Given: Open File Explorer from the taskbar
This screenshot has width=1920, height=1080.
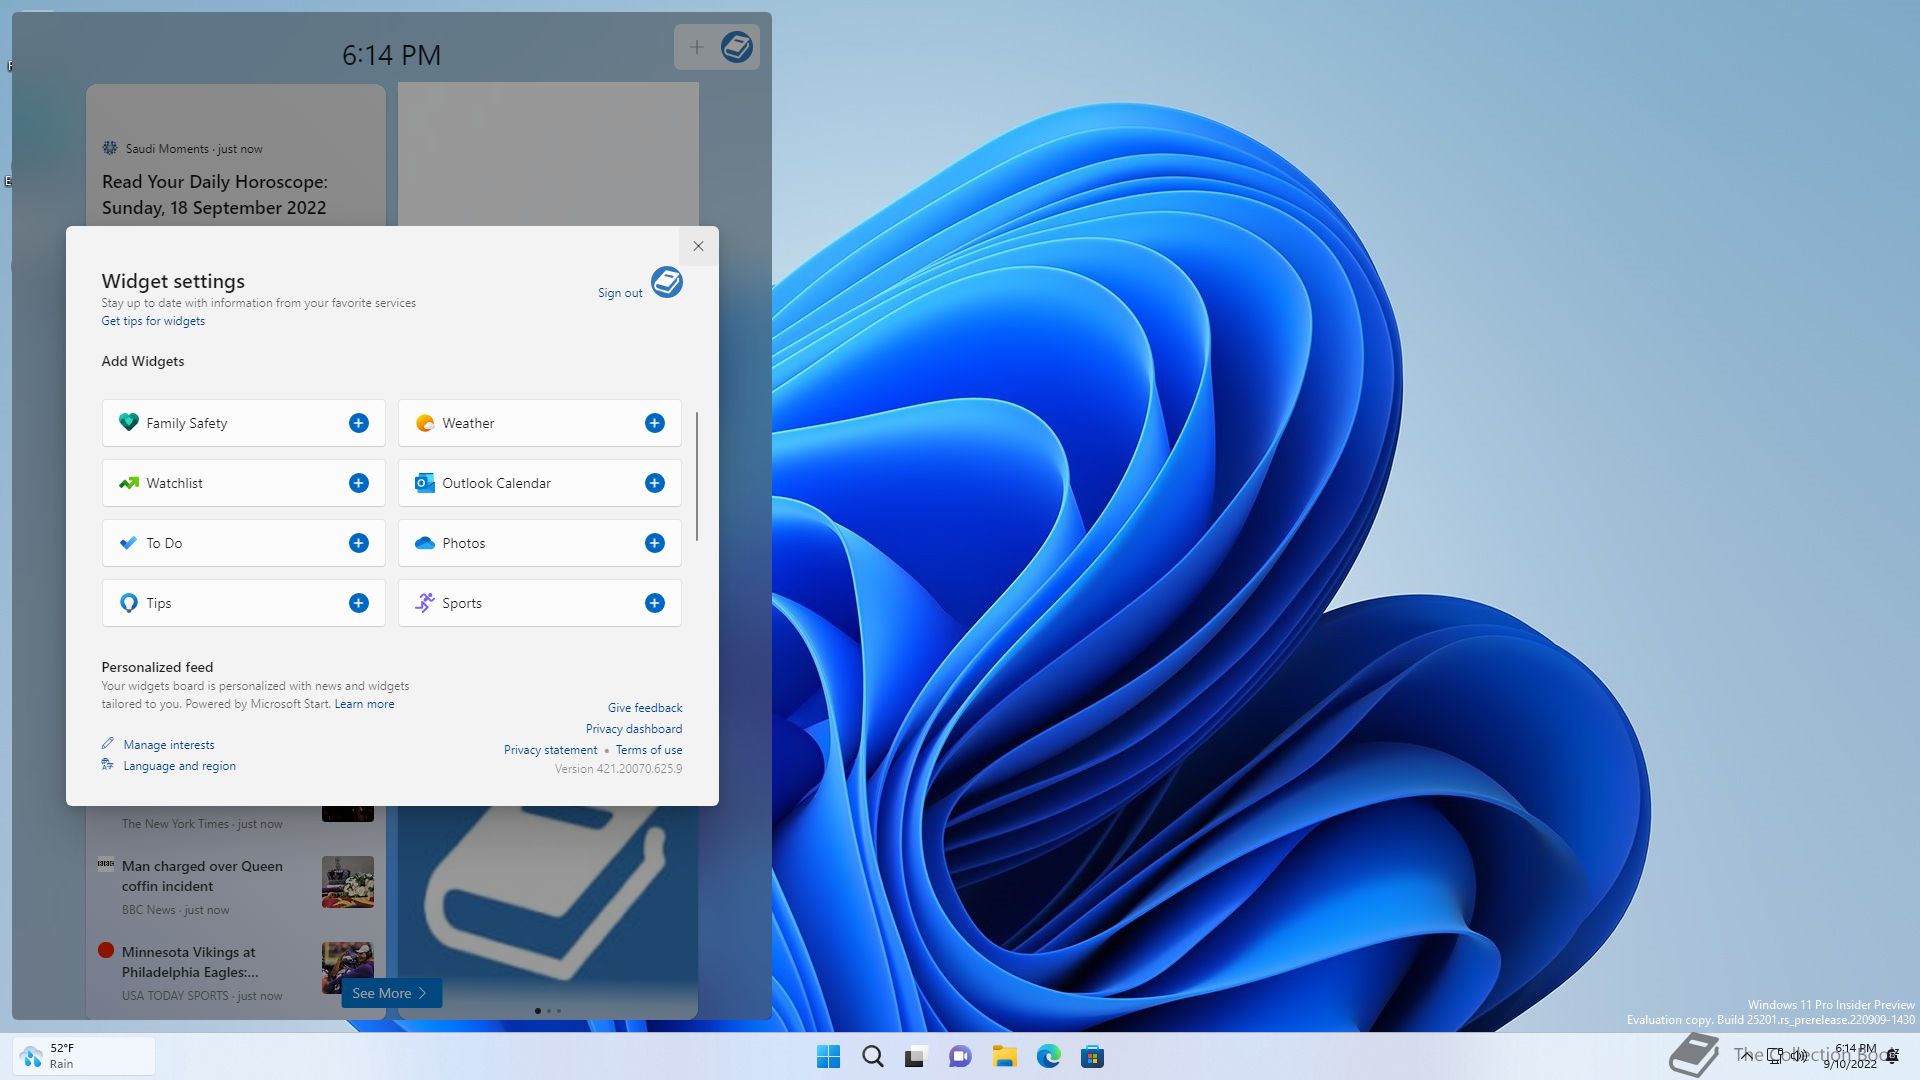Looking at the screenshot, I should pyautogui.click(x=1004, y=1056).
